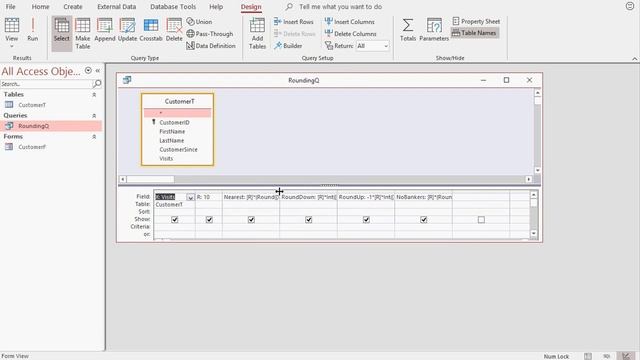This screenshot has width=640, height=360.
Task: Expand the View button dropdown arrow
Action: pyautogui.click(x=11, y=46)
